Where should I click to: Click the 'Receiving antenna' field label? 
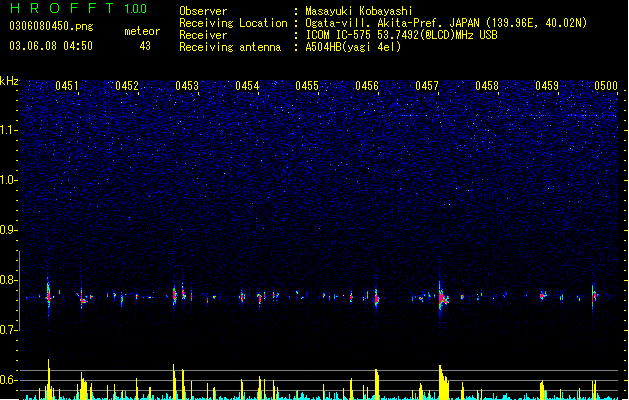click(230, 47)
